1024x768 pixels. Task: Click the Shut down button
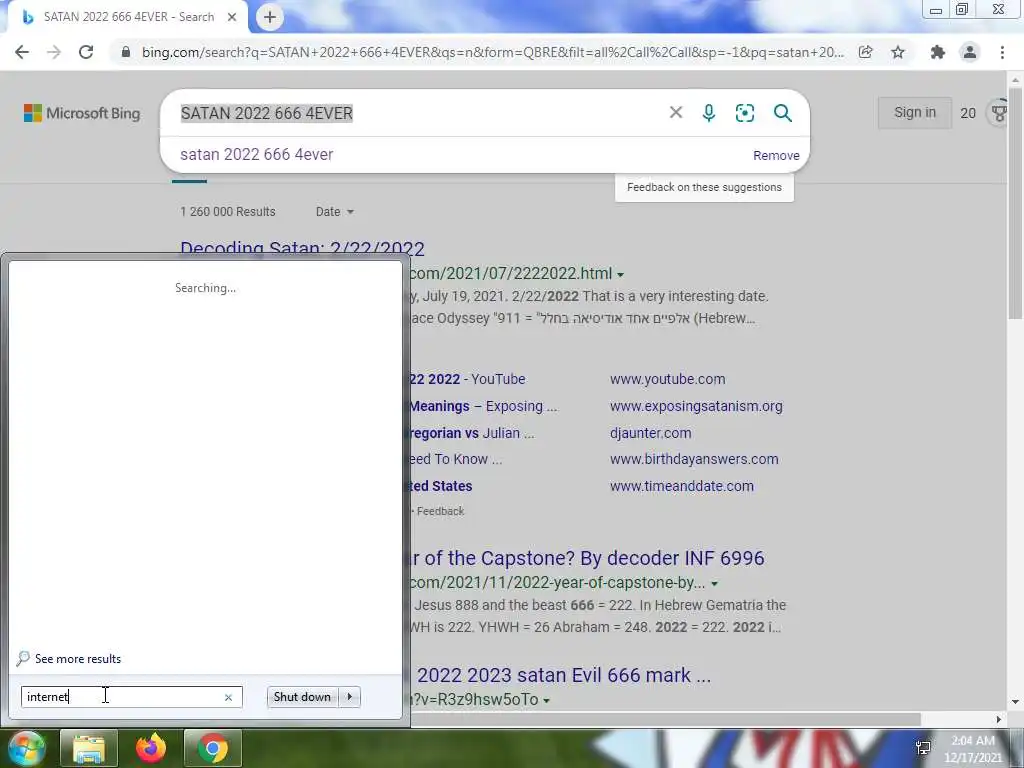click(302, 697)
